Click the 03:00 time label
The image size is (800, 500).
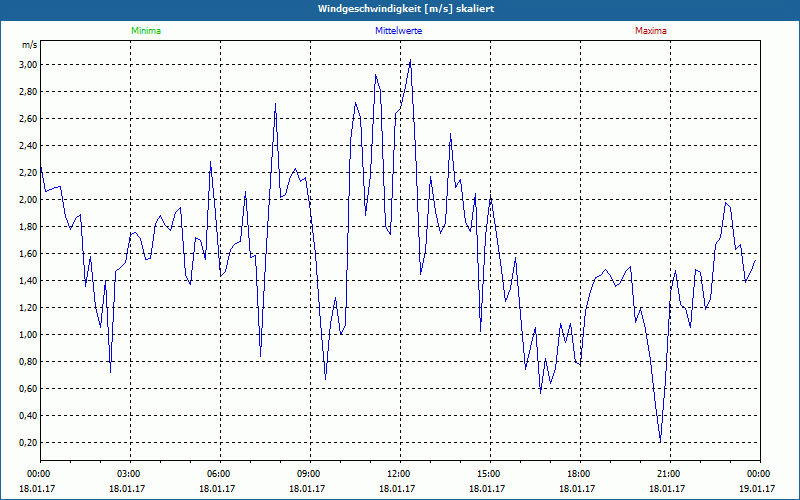point(130,474)
